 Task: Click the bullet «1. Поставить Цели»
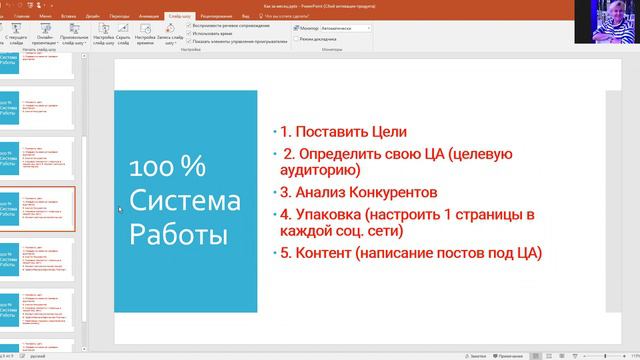click(343, 132)
